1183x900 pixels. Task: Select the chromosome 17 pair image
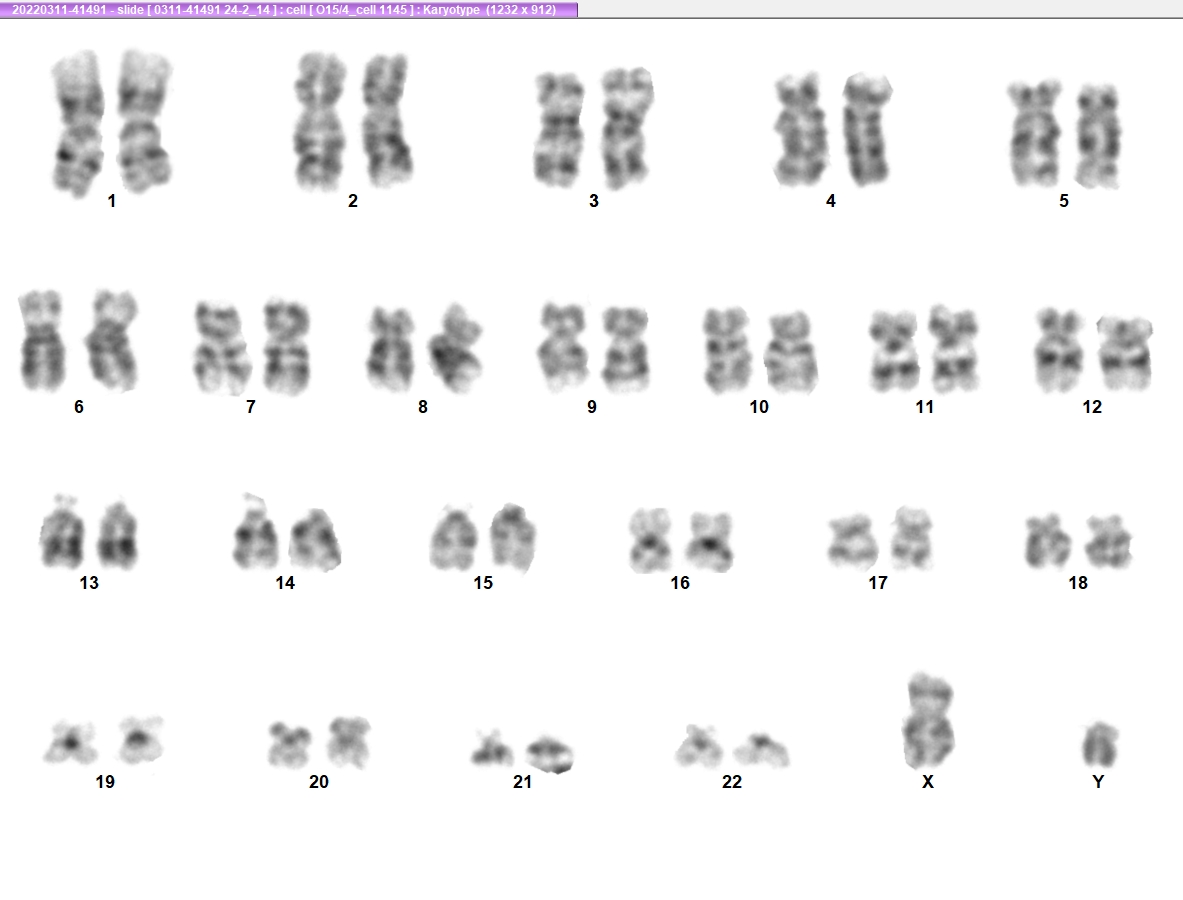click(880, 538)
